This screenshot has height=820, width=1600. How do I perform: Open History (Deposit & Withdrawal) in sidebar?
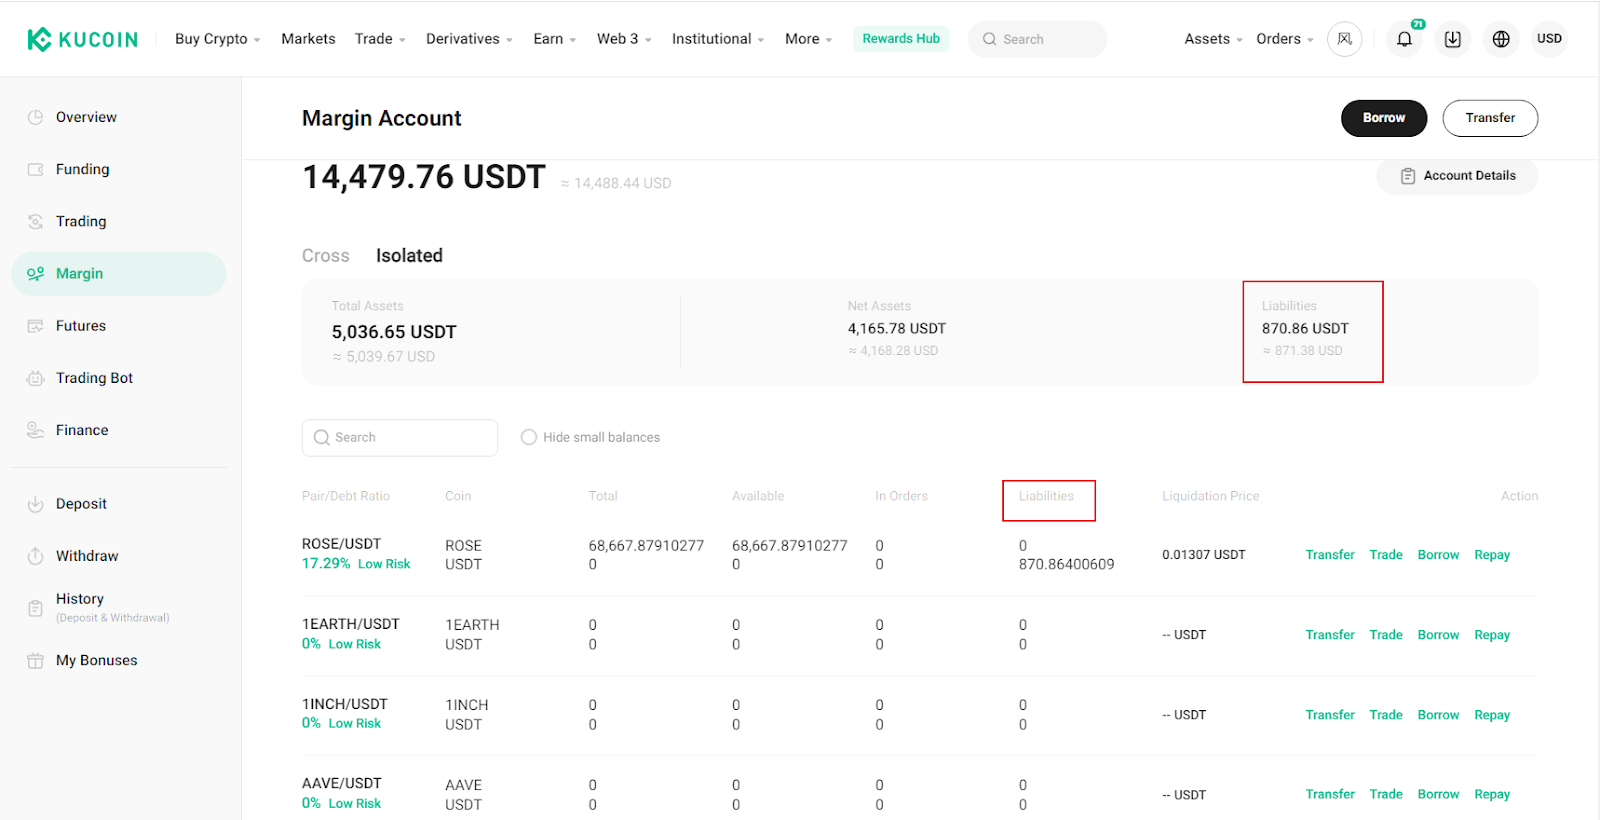click(112, 608)
